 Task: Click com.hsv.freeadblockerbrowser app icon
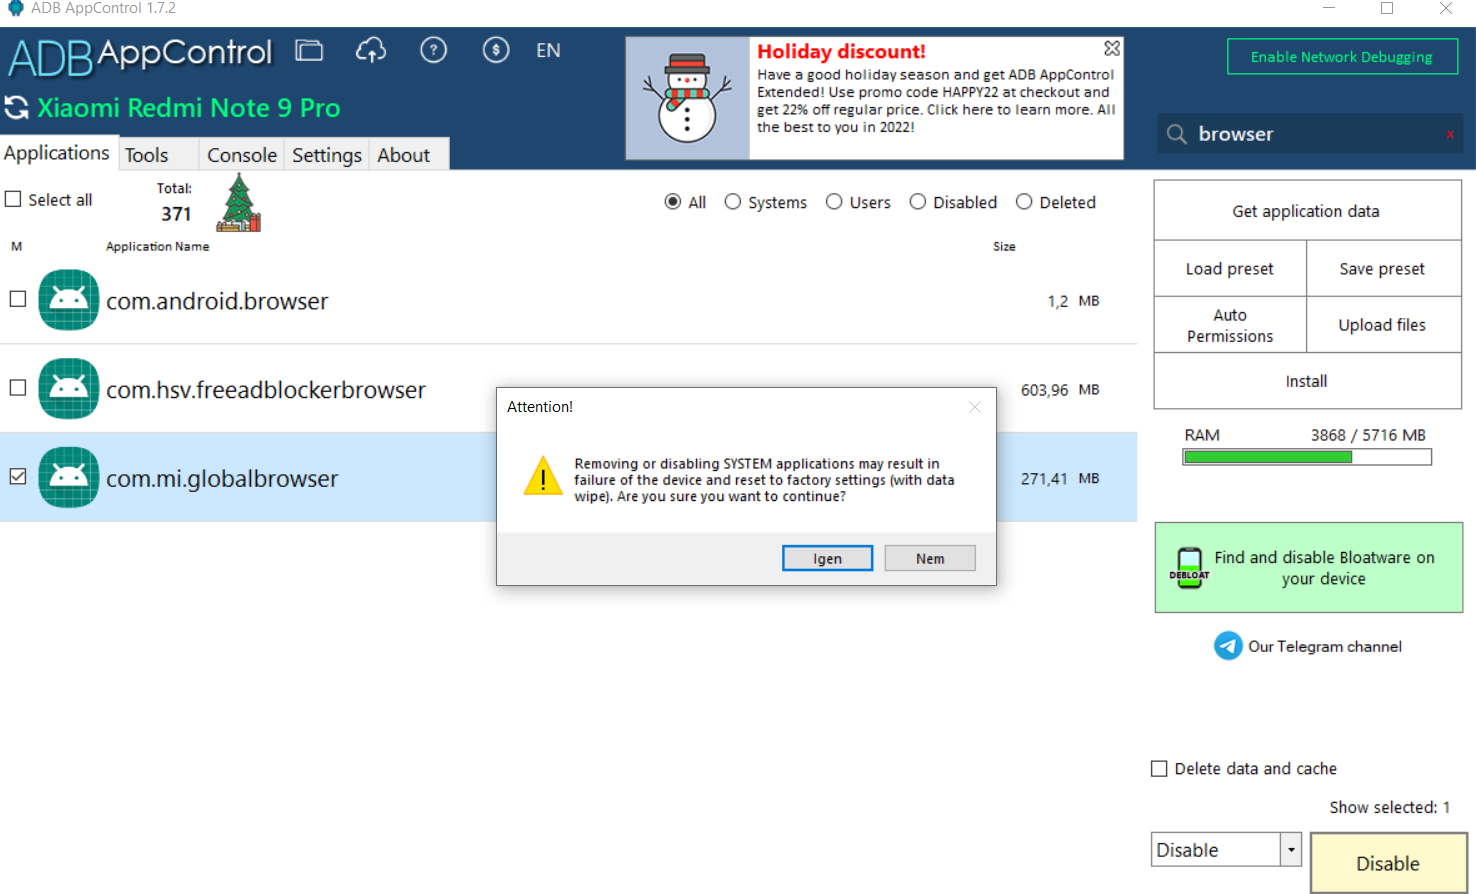[x=68, y=388]
